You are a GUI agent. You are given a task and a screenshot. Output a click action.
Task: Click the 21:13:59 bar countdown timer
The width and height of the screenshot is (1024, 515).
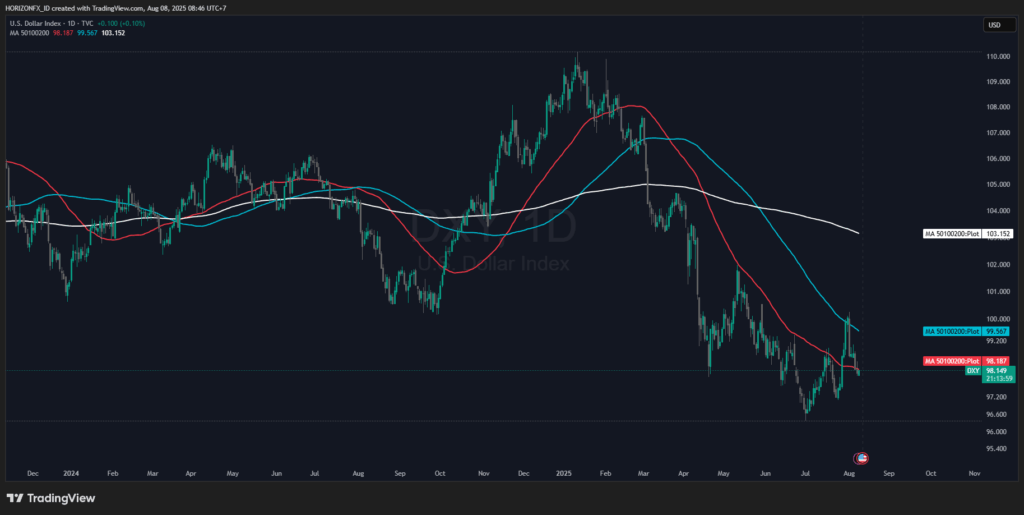point(997,379)
